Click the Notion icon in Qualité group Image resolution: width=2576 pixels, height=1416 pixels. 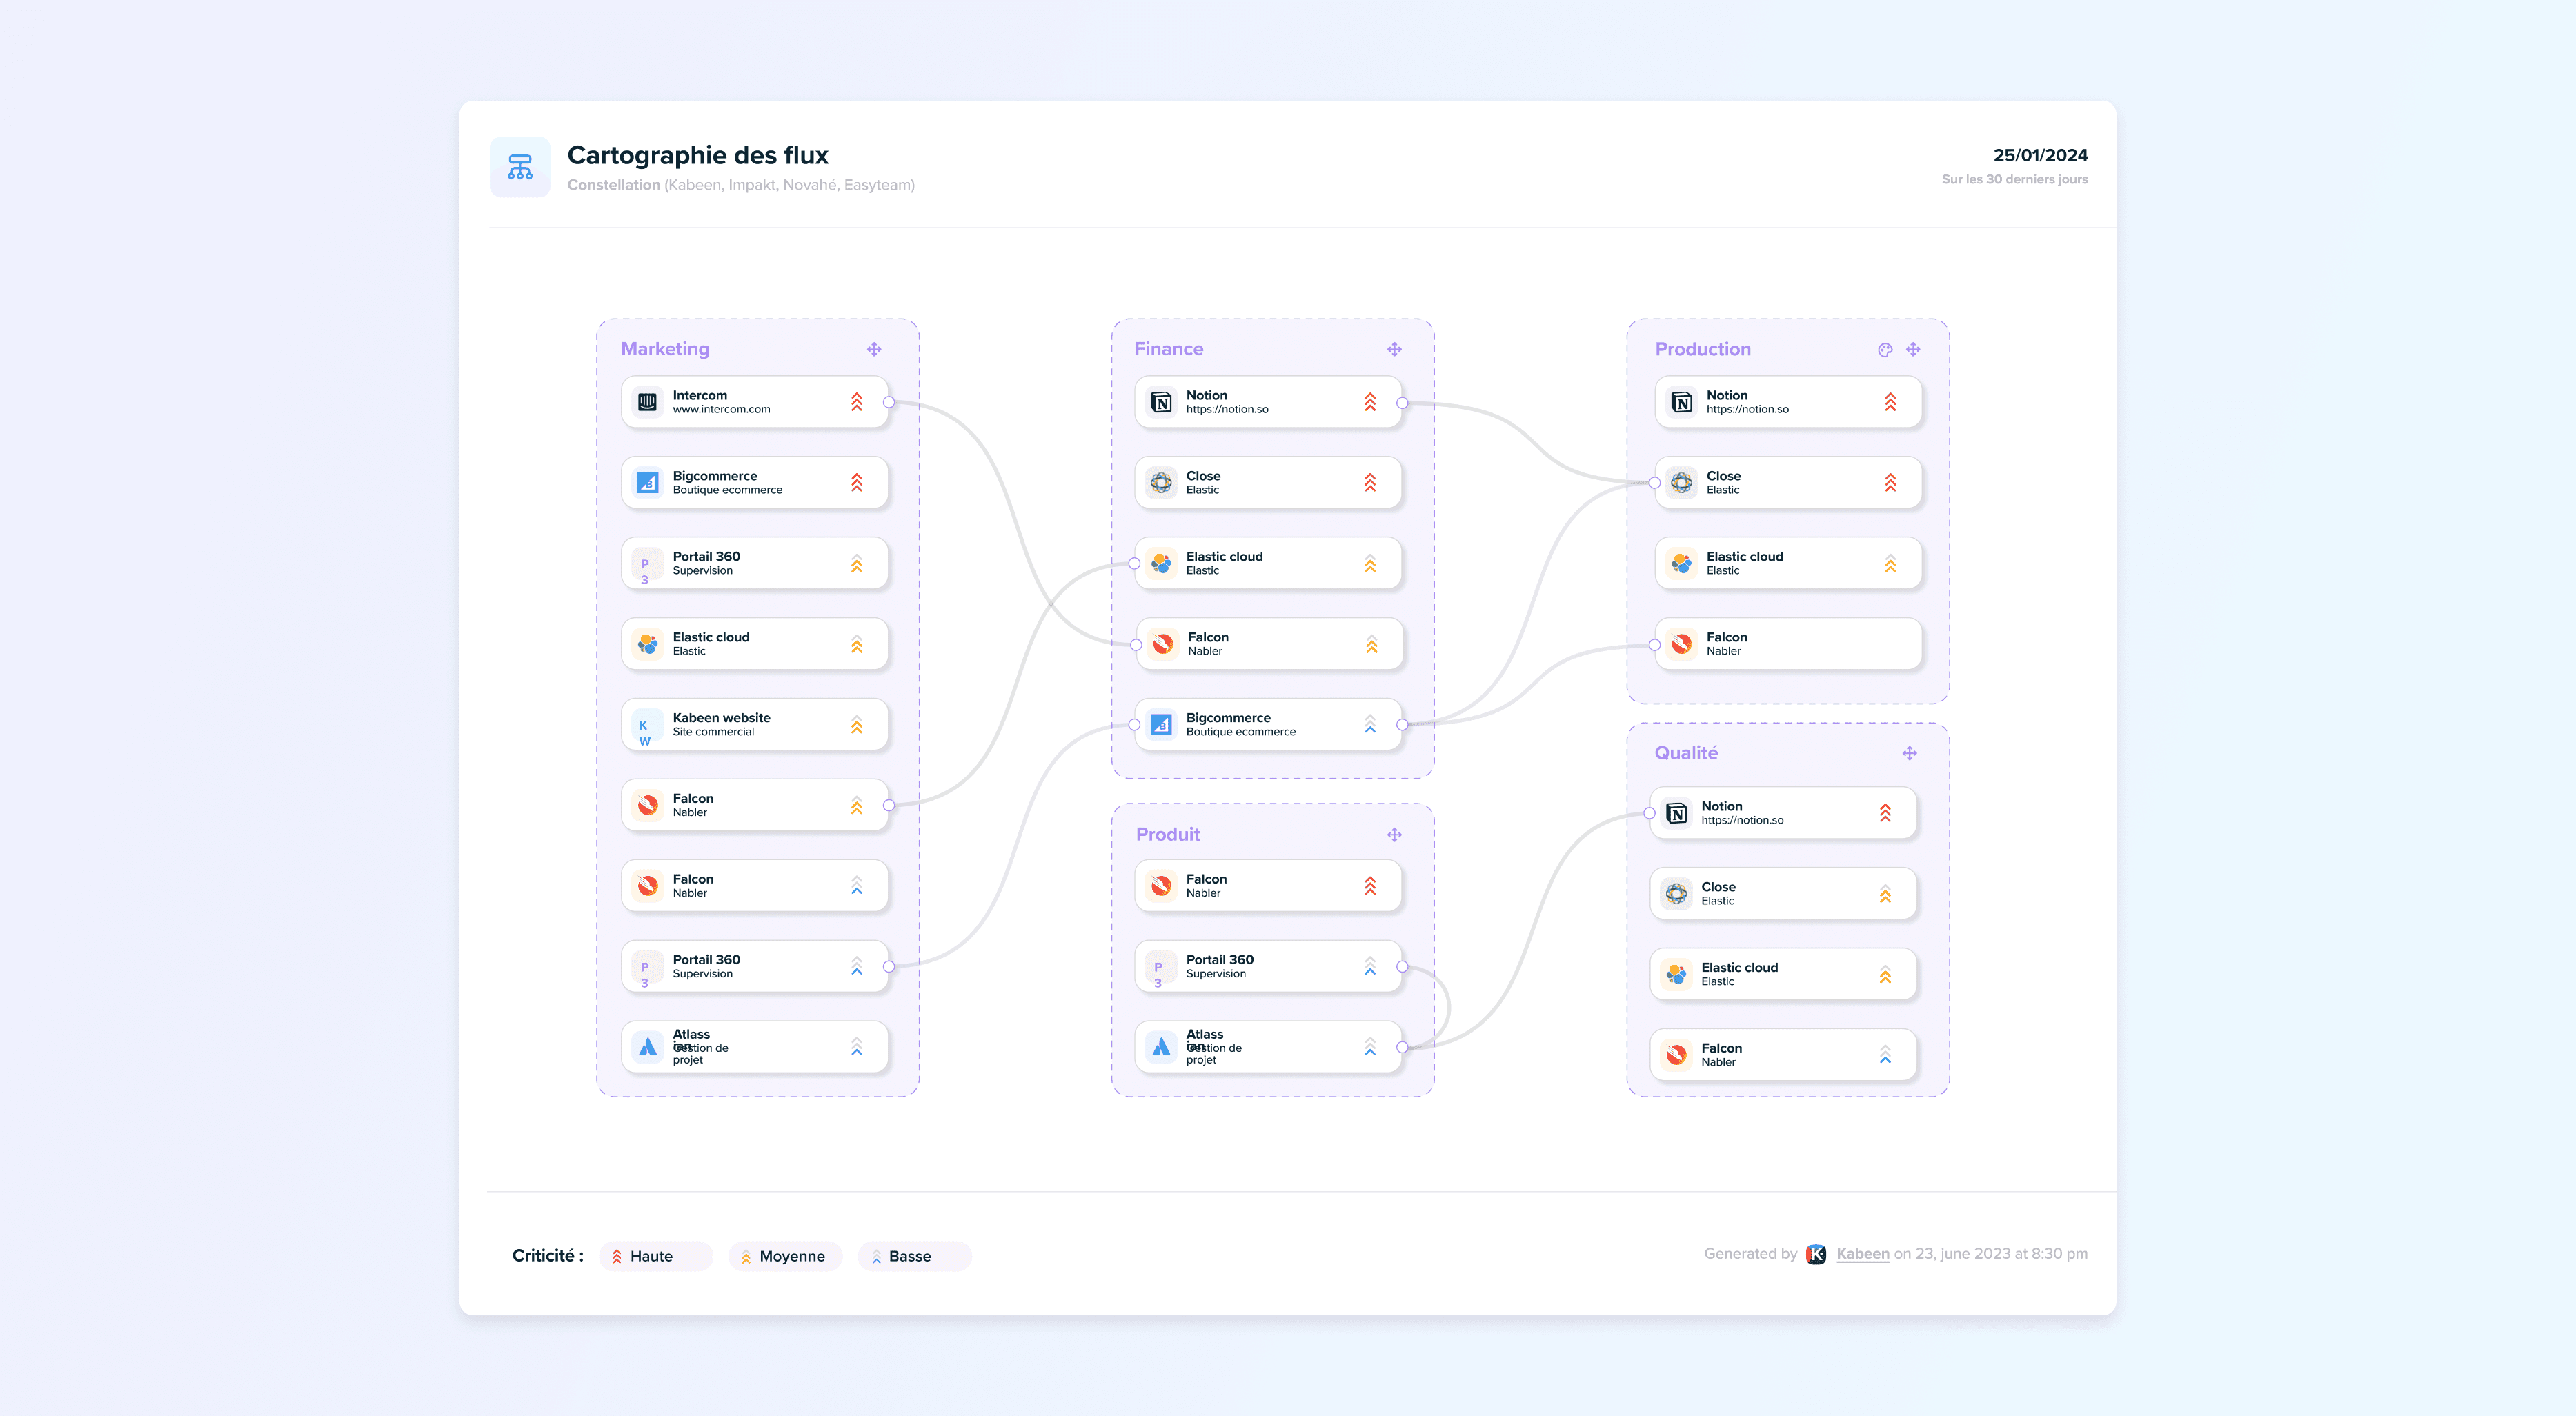coord(1677,813)
